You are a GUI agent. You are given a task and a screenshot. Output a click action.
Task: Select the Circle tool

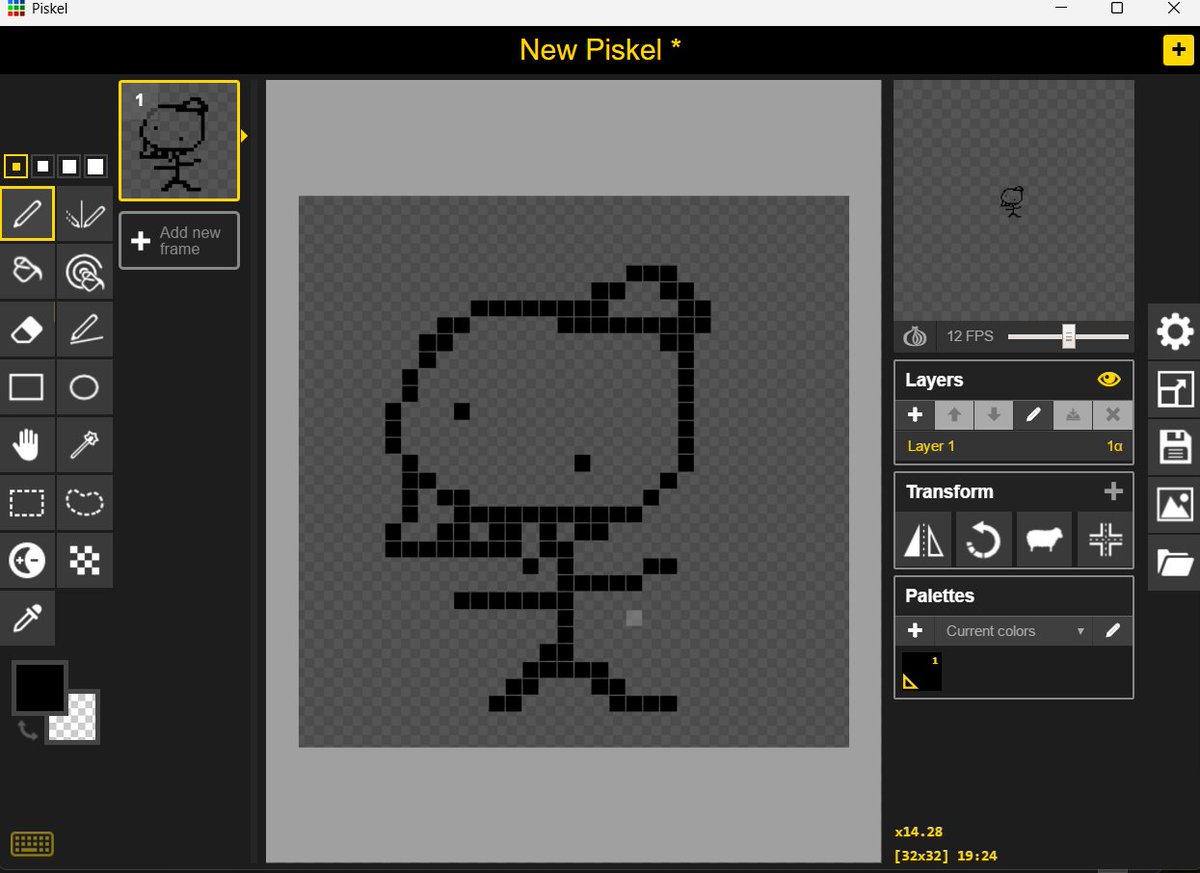coord(85,387)
